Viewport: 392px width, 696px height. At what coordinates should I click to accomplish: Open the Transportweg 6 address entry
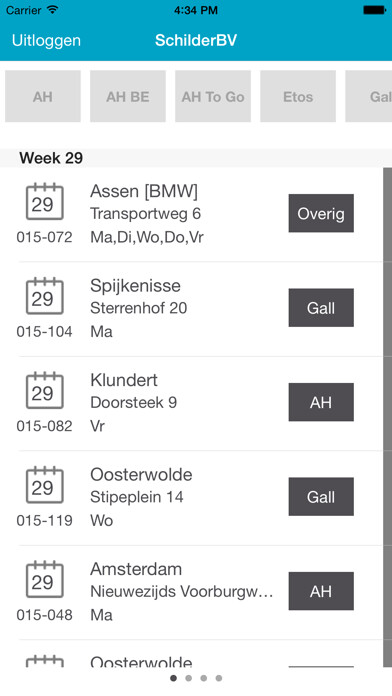(146, 214)
